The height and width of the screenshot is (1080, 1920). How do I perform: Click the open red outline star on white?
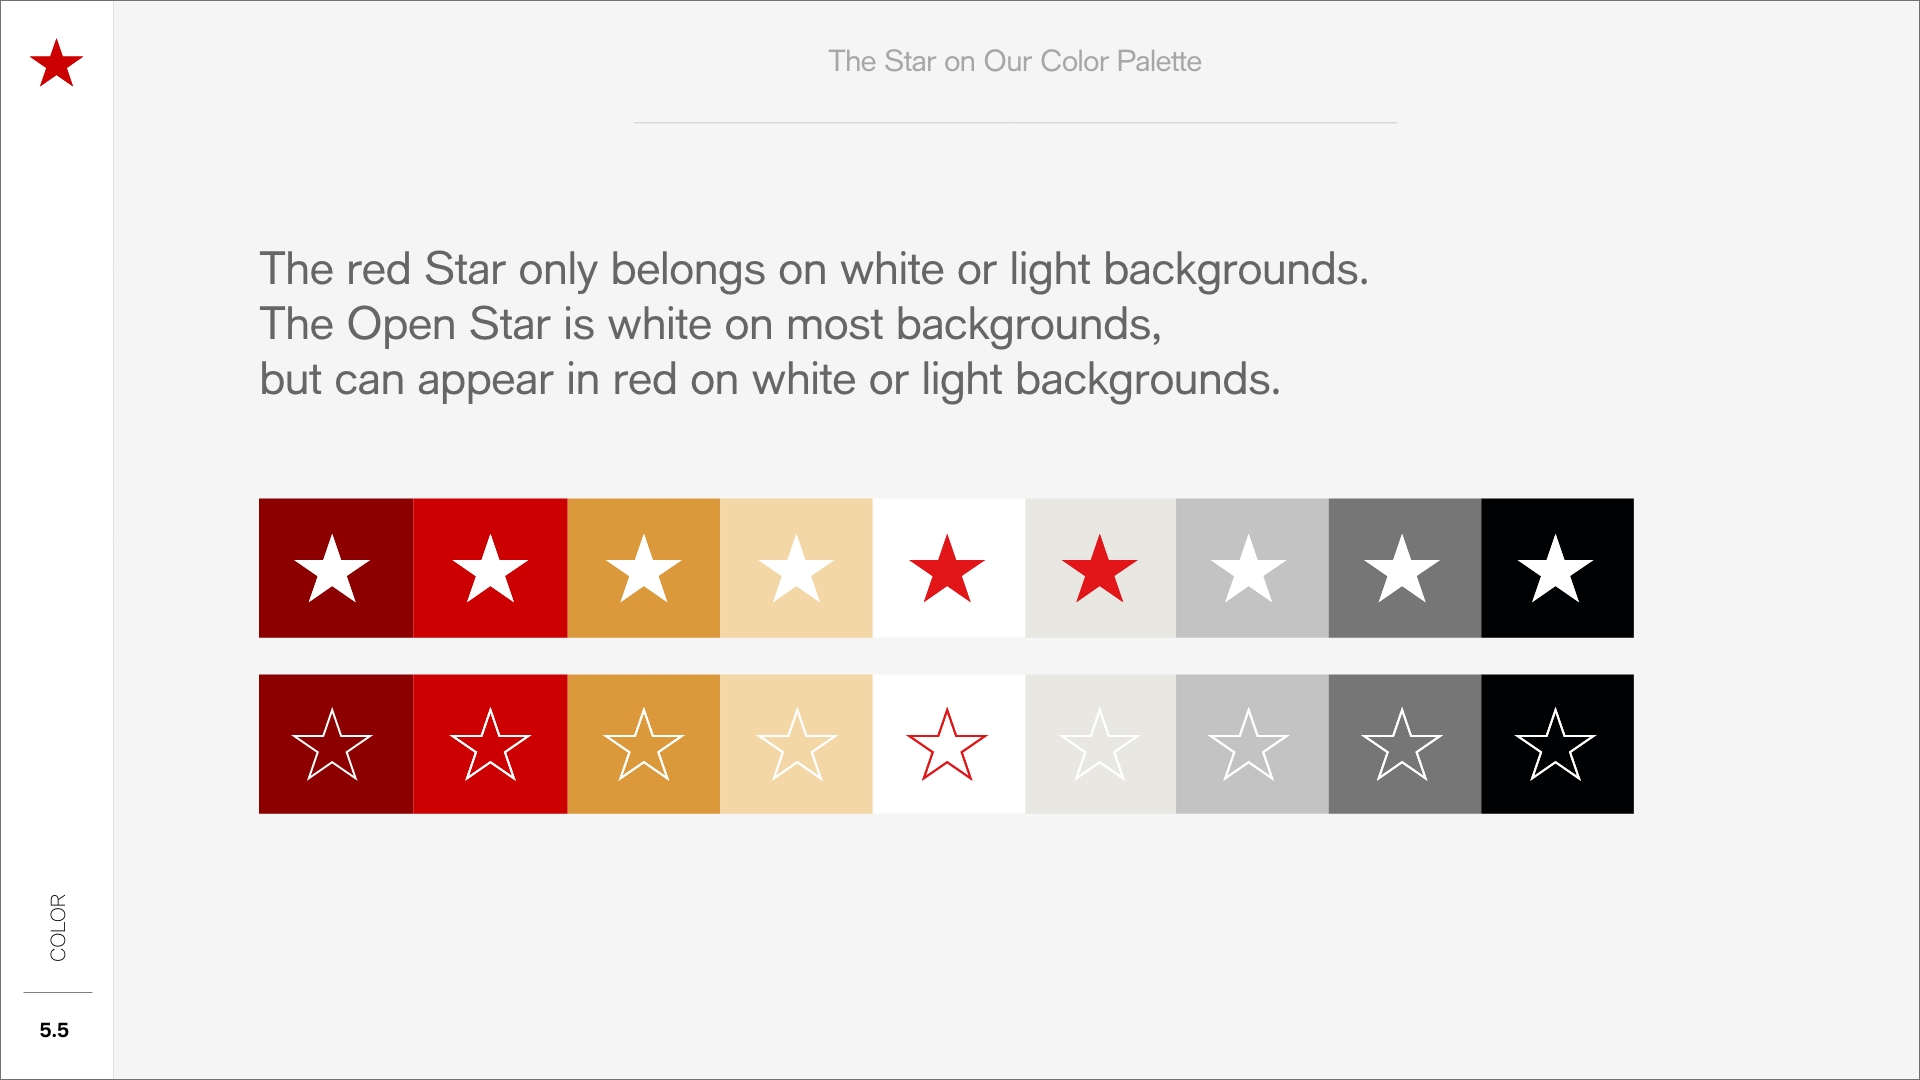coord(947,745)
